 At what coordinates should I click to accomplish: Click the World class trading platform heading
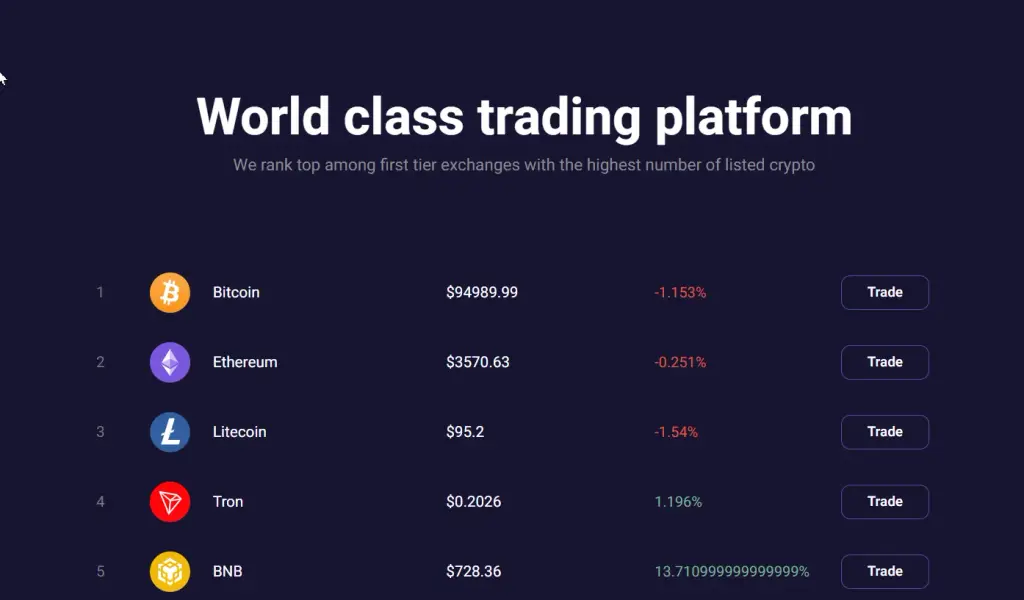(x=524, y=118)
